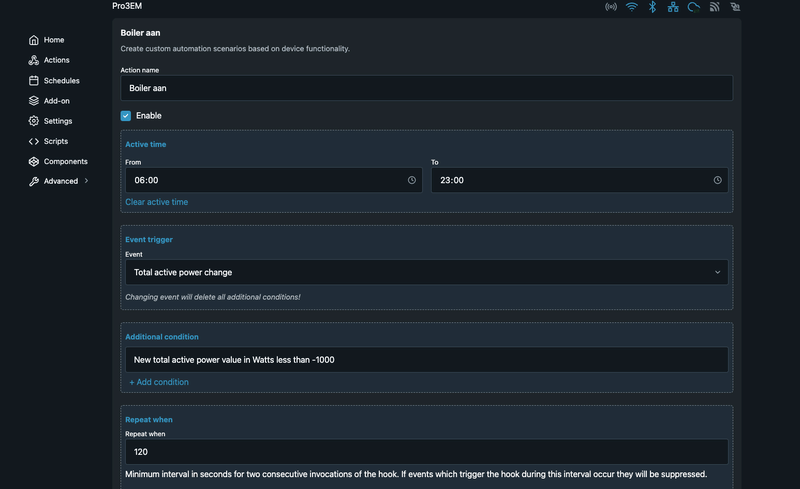Click the 'Minimum interval in seconds' help text
Viewport: 800px width, 489px height.
[416, 474]
